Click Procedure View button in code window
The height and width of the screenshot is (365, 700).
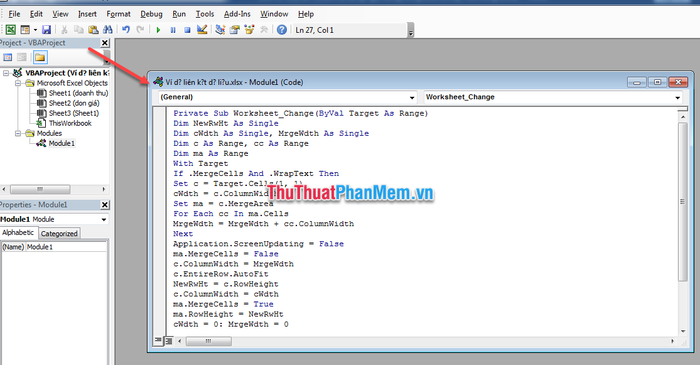tap(158, 341)
